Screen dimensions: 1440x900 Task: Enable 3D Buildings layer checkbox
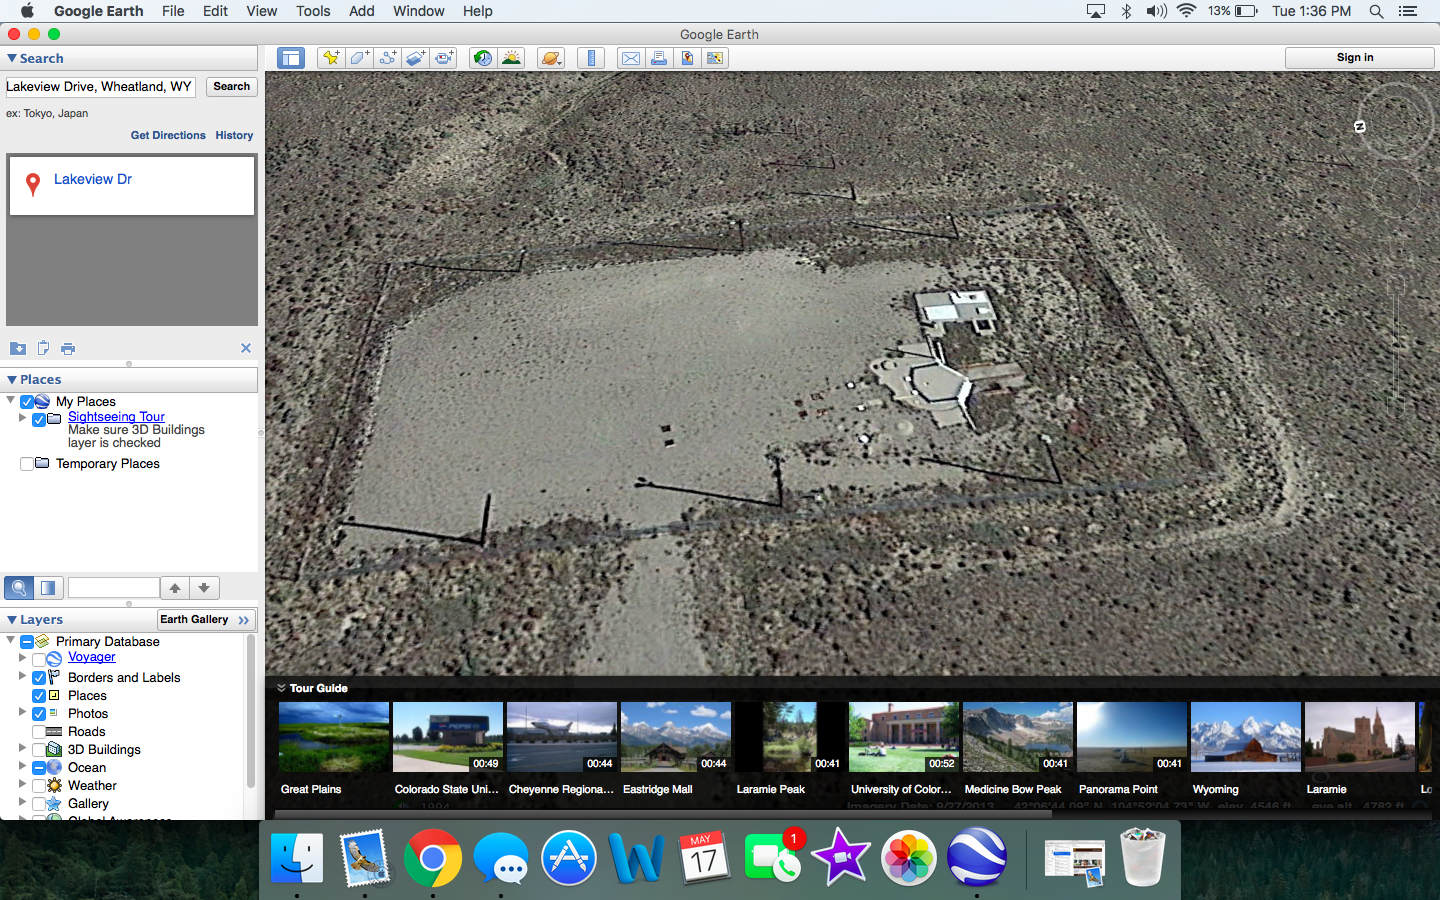coord(39,750)
